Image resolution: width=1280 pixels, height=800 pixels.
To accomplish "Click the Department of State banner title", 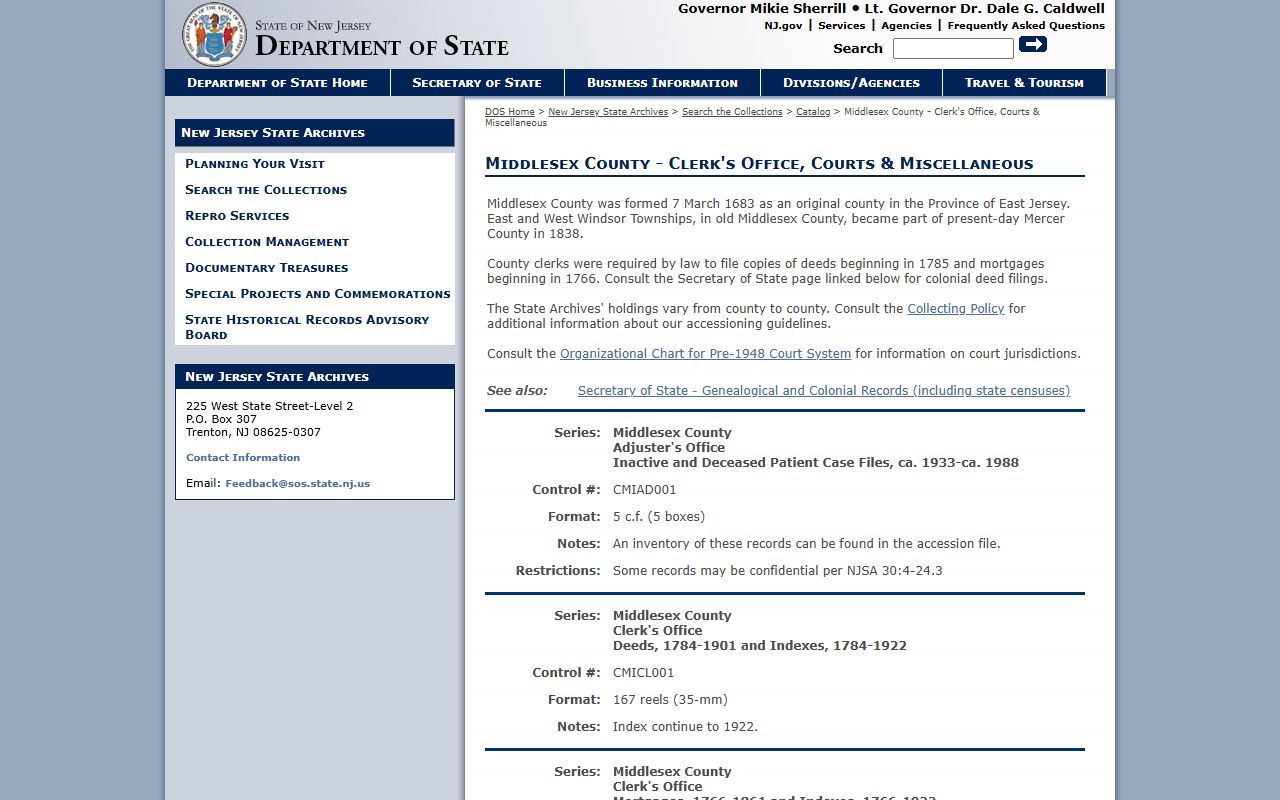I will pos(382,45).
